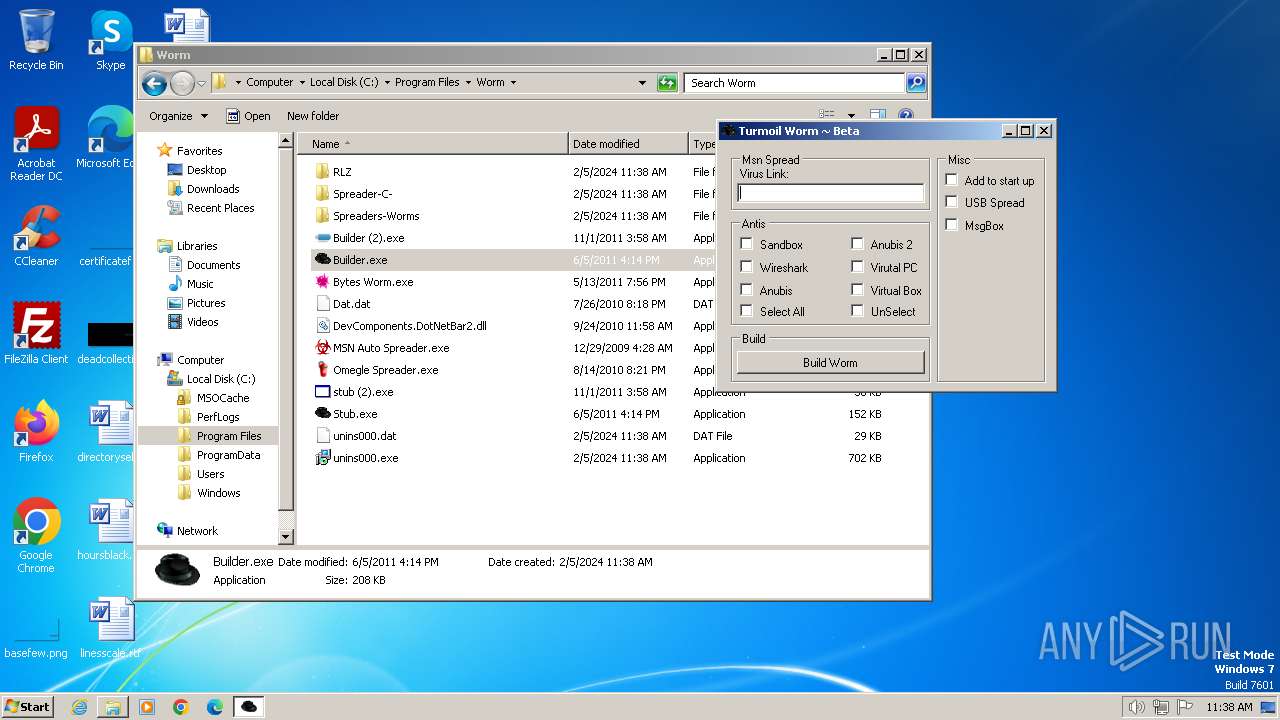Image resolution: width=1280 pixels, height=720 pixels.
Task: Click the taskbar clock showing 11:38 AM
Action: [x=1229, y=707]
